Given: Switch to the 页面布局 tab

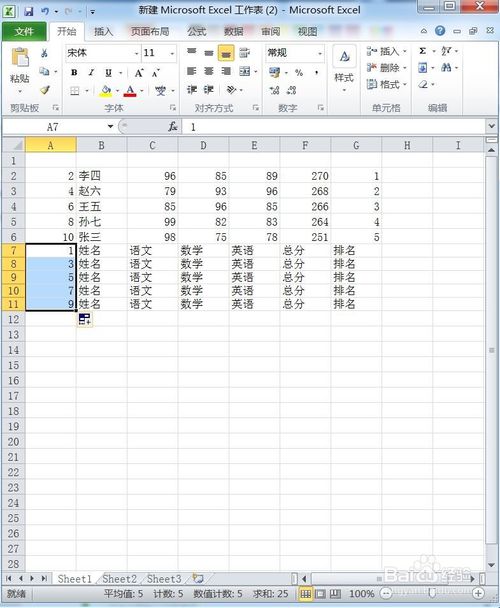Looking at the screenshot, I should coord(150,31).
